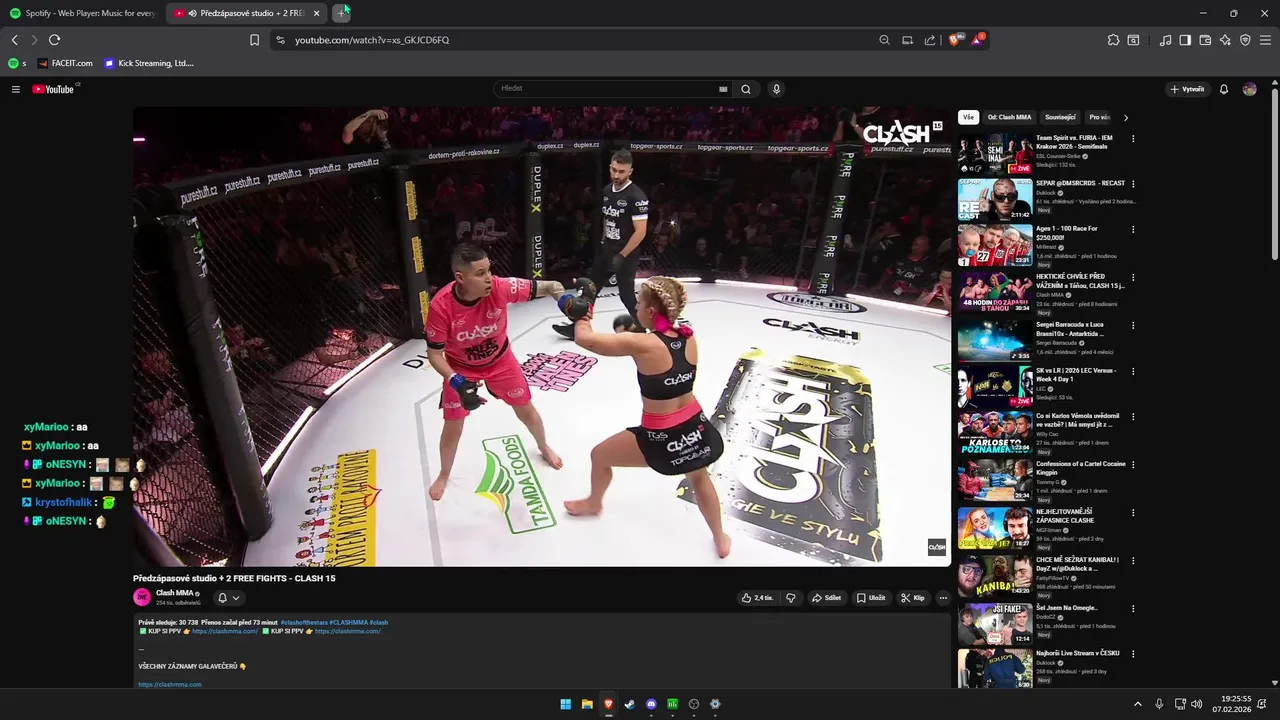Image resolution: width=1280 pixels, height=720 pixels.
Task: Go to the YouTube home logo
Action: [x=55, y=89]
